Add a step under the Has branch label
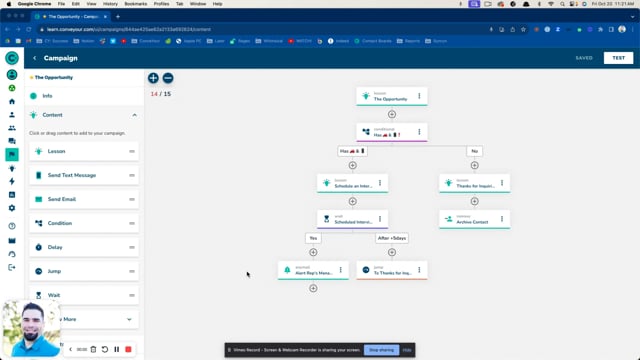 tap(353, 165)
